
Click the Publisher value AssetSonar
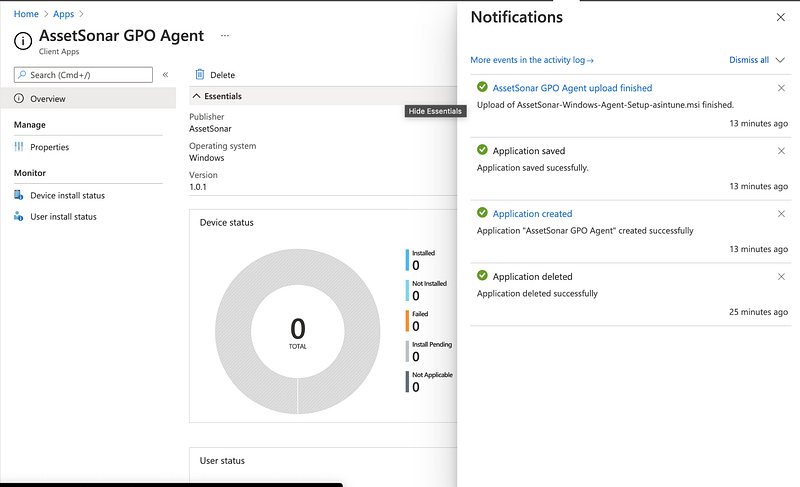point(210,129)
